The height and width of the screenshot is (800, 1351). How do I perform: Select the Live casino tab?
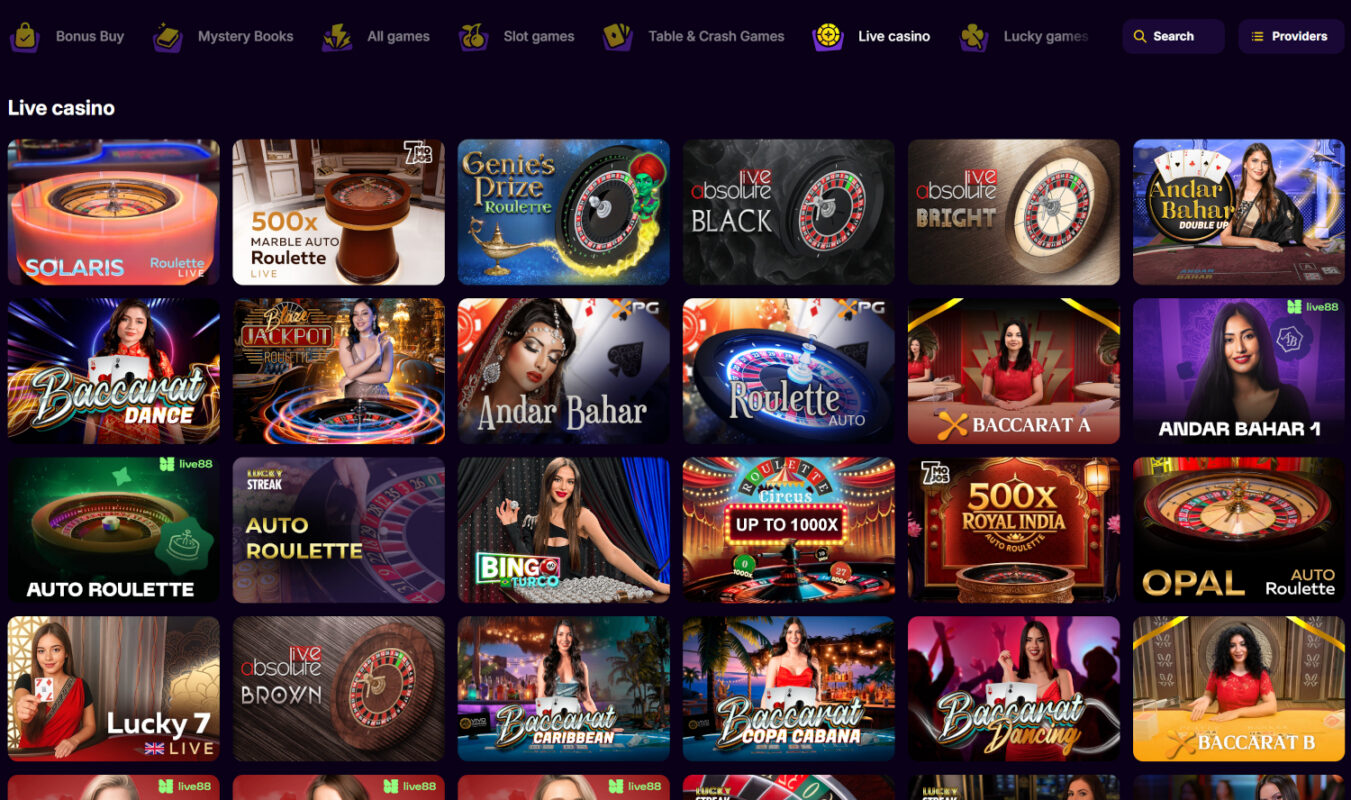click(x=872, y=37)
